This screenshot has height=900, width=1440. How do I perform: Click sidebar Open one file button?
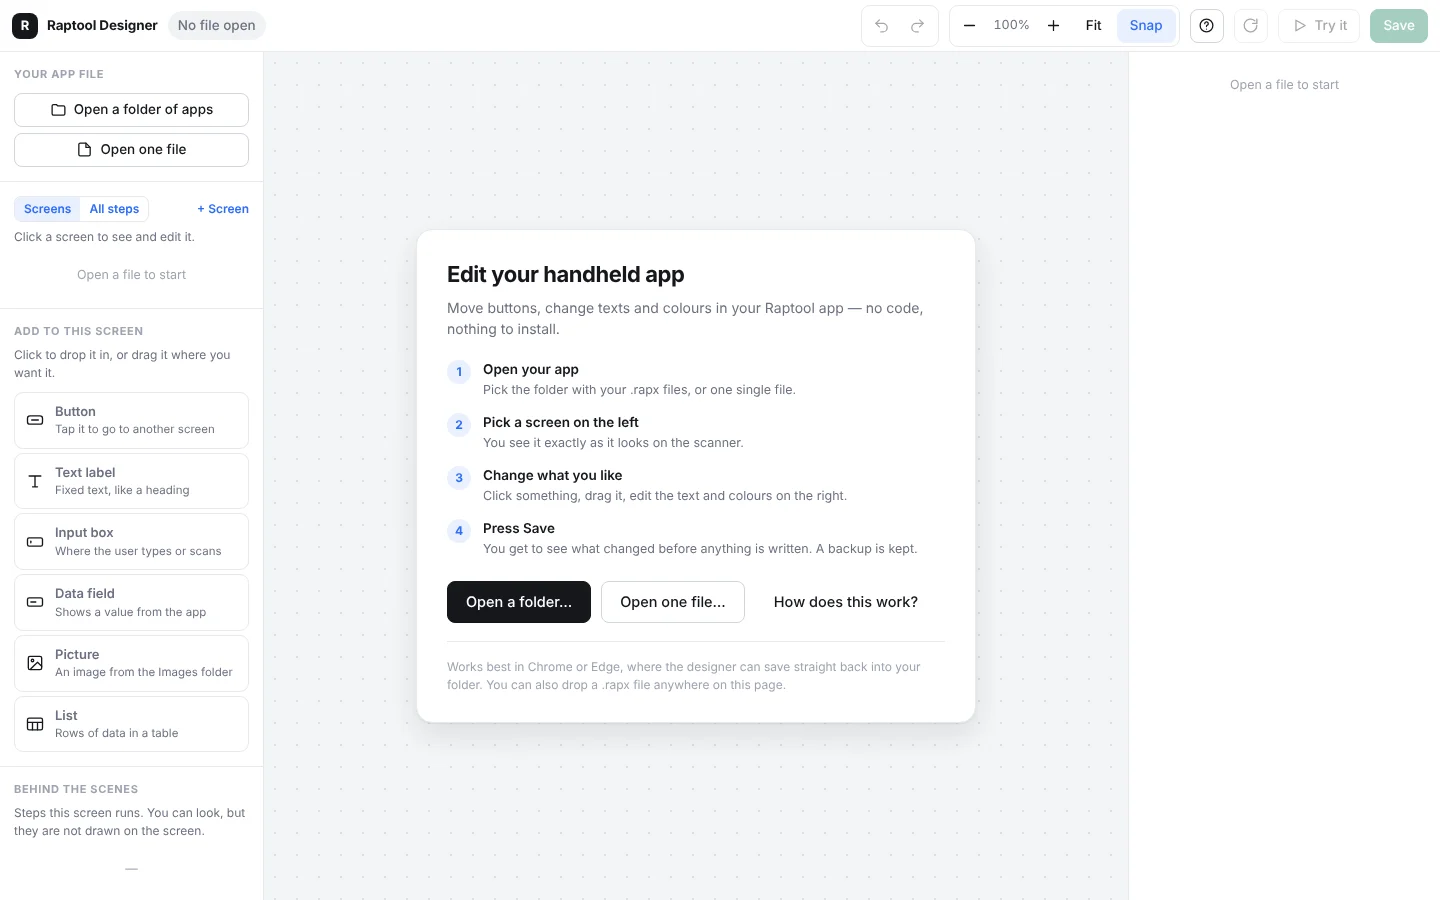point(131,150)
